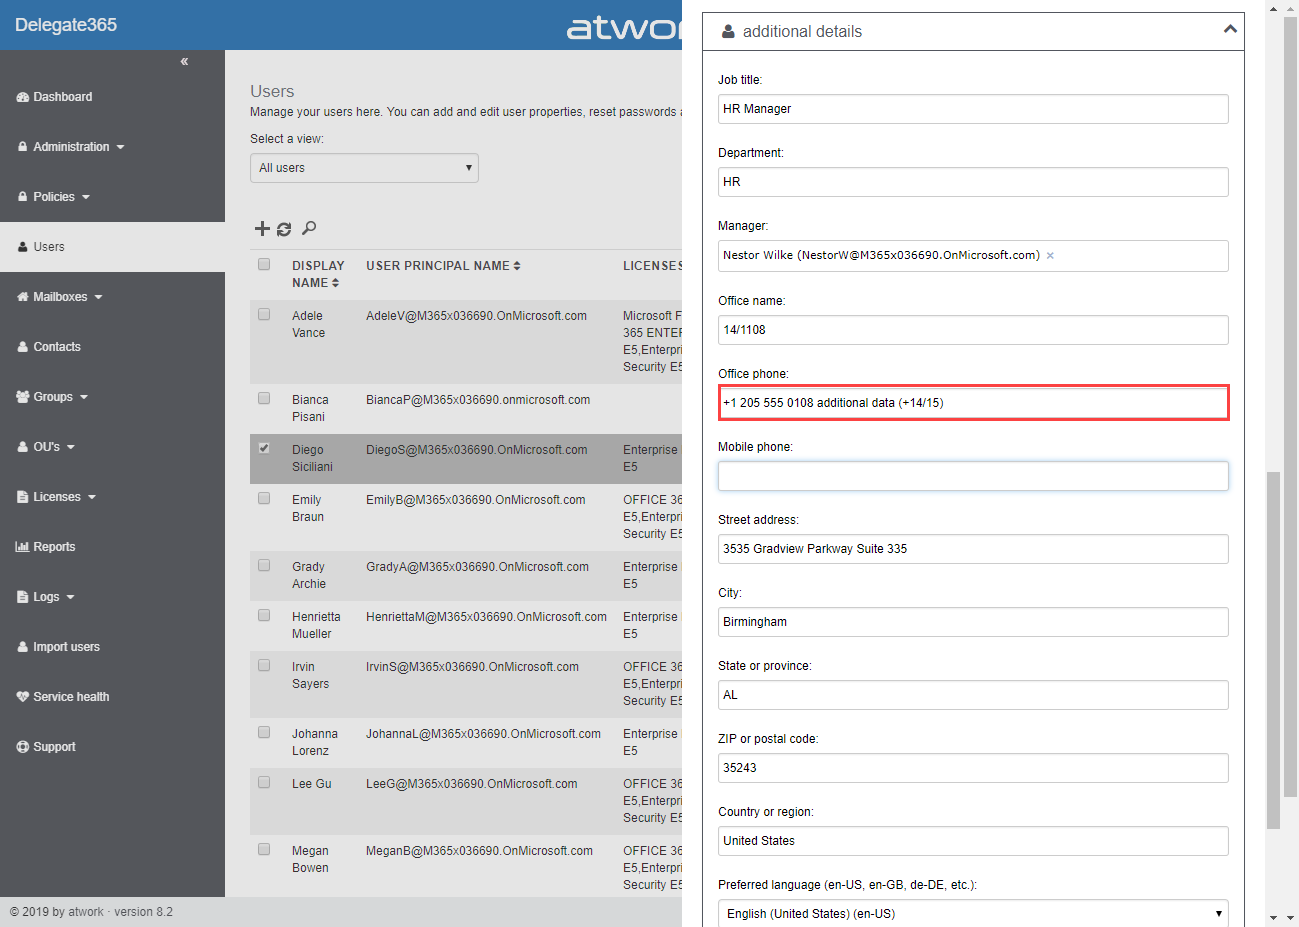
Task: Click the Import users person icon
Action: click(23, 647)
